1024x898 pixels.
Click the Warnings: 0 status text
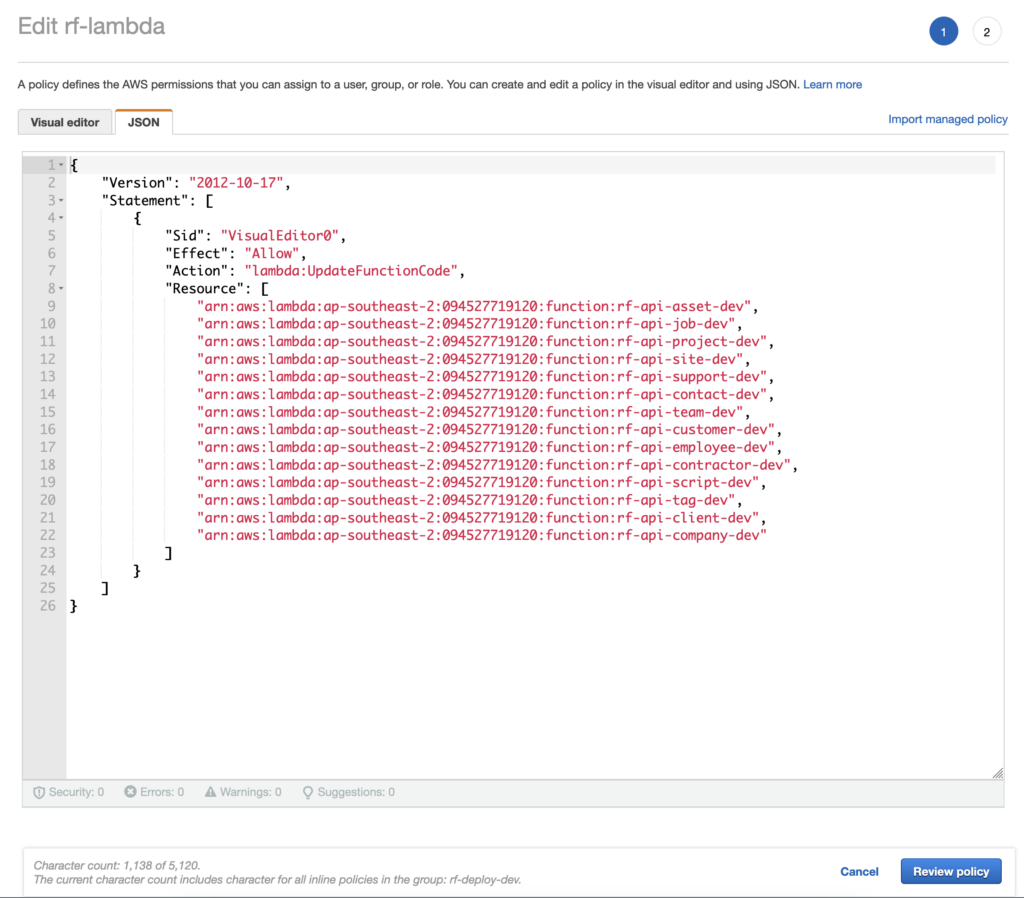coord(251,792)
